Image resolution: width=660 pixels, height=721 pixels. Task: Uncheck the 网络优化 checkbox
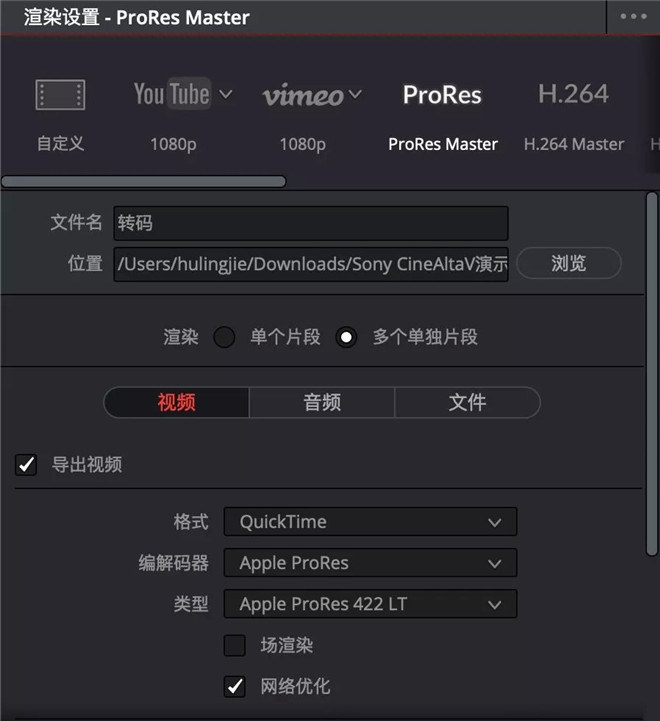235,687
